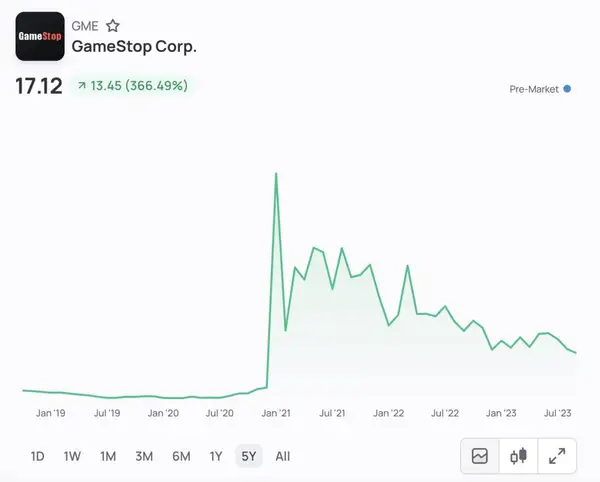Select the 6M time range
This screenshot has width=600, height=482.
coord(181,456)
